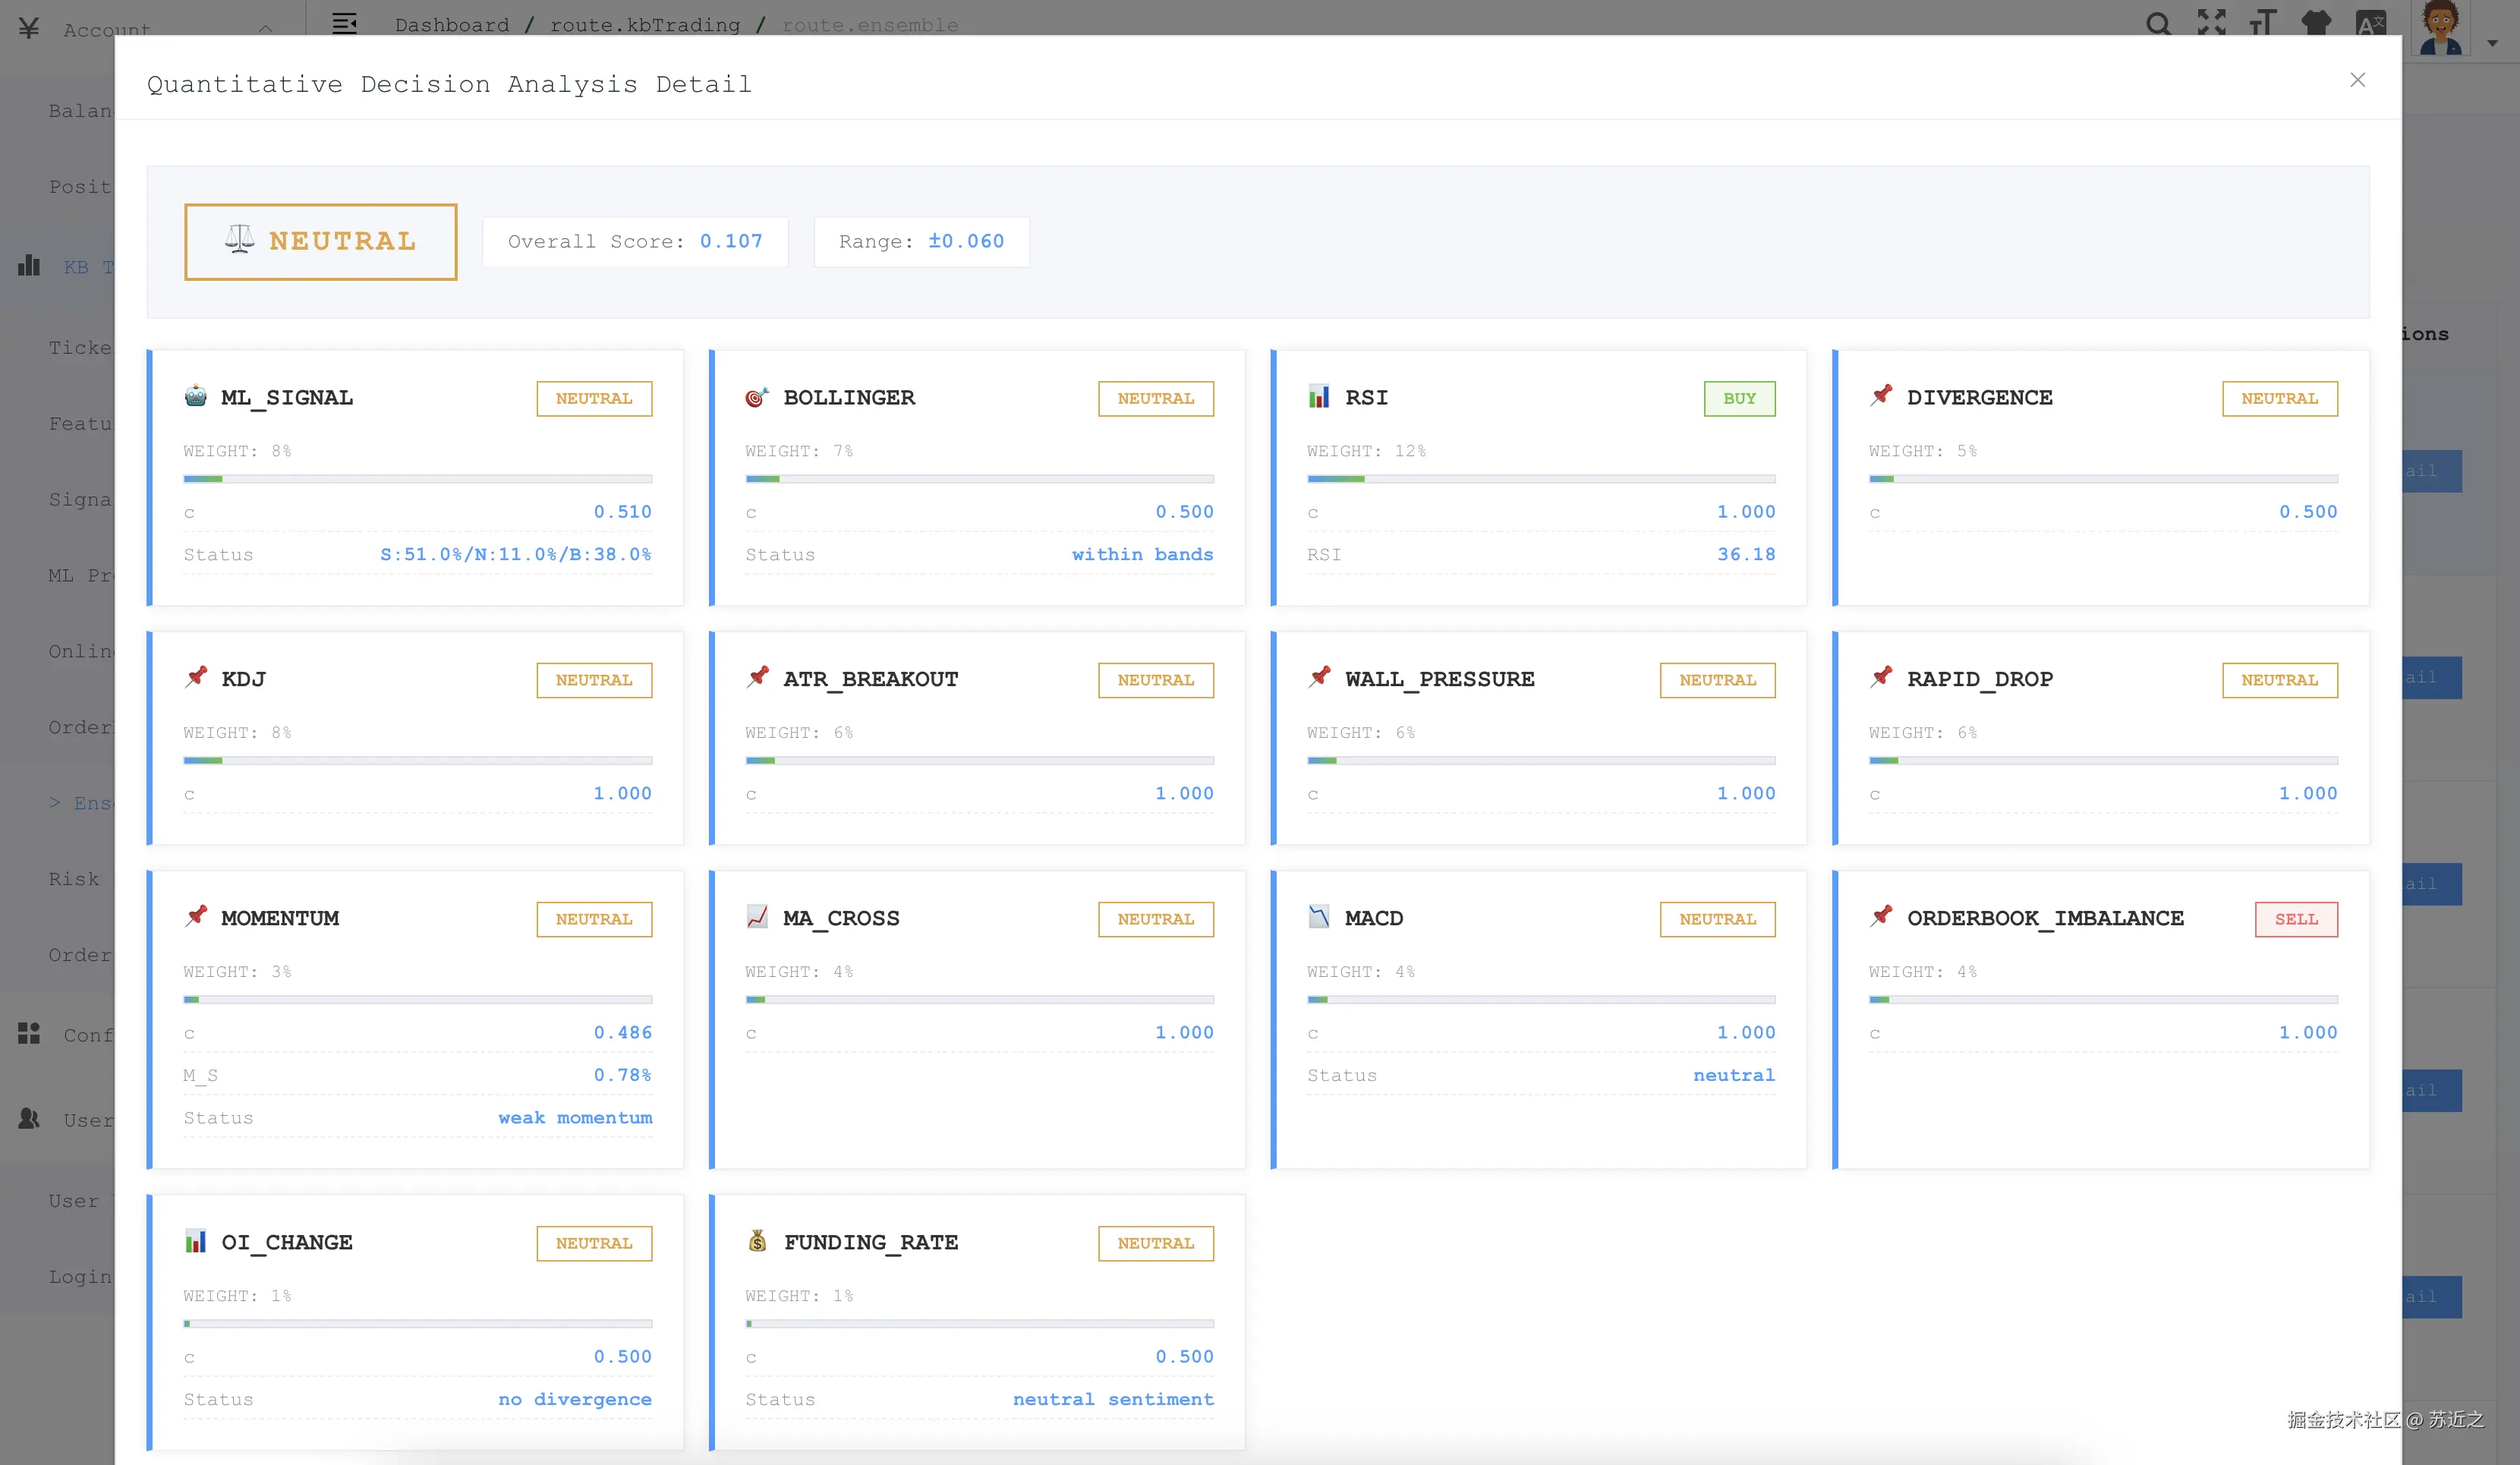
Task: Collapse sidebar using the hamburger icon
Action: tap(344, 23)
